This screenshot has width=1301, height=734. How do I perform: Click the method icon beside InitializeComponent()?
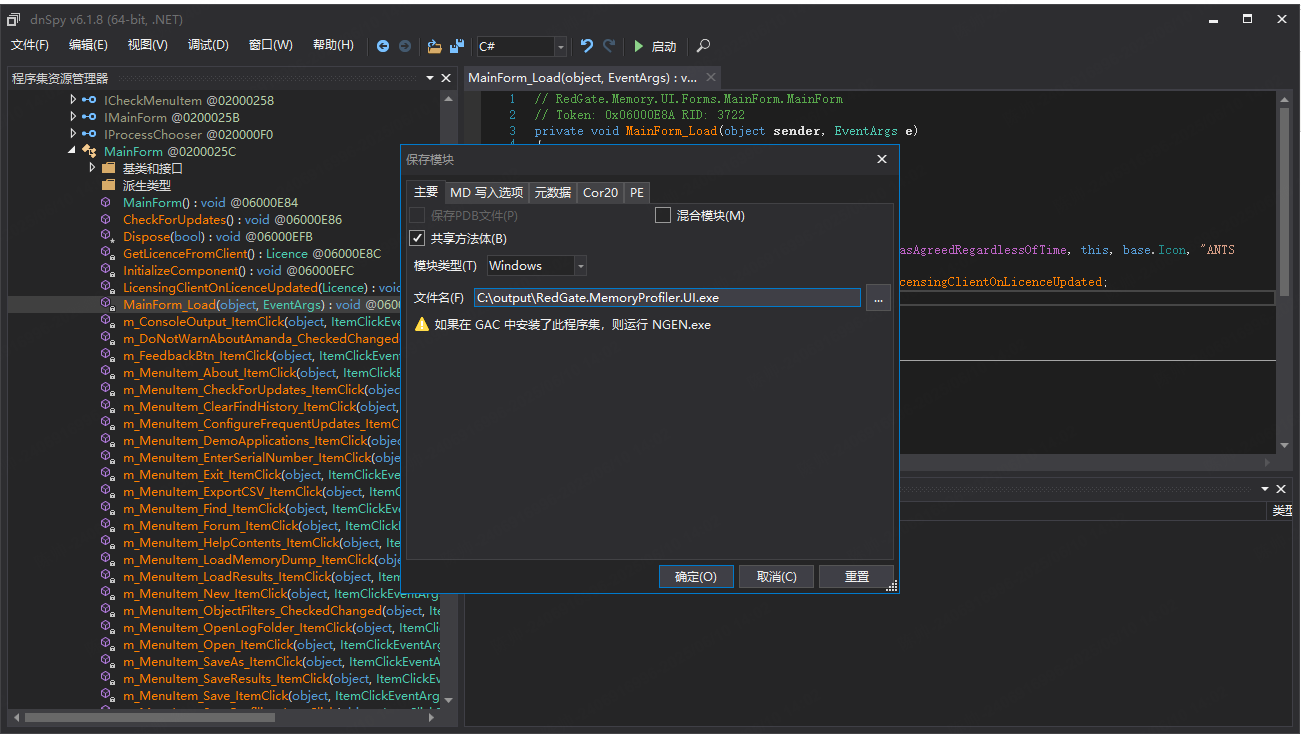click(107, 271)
